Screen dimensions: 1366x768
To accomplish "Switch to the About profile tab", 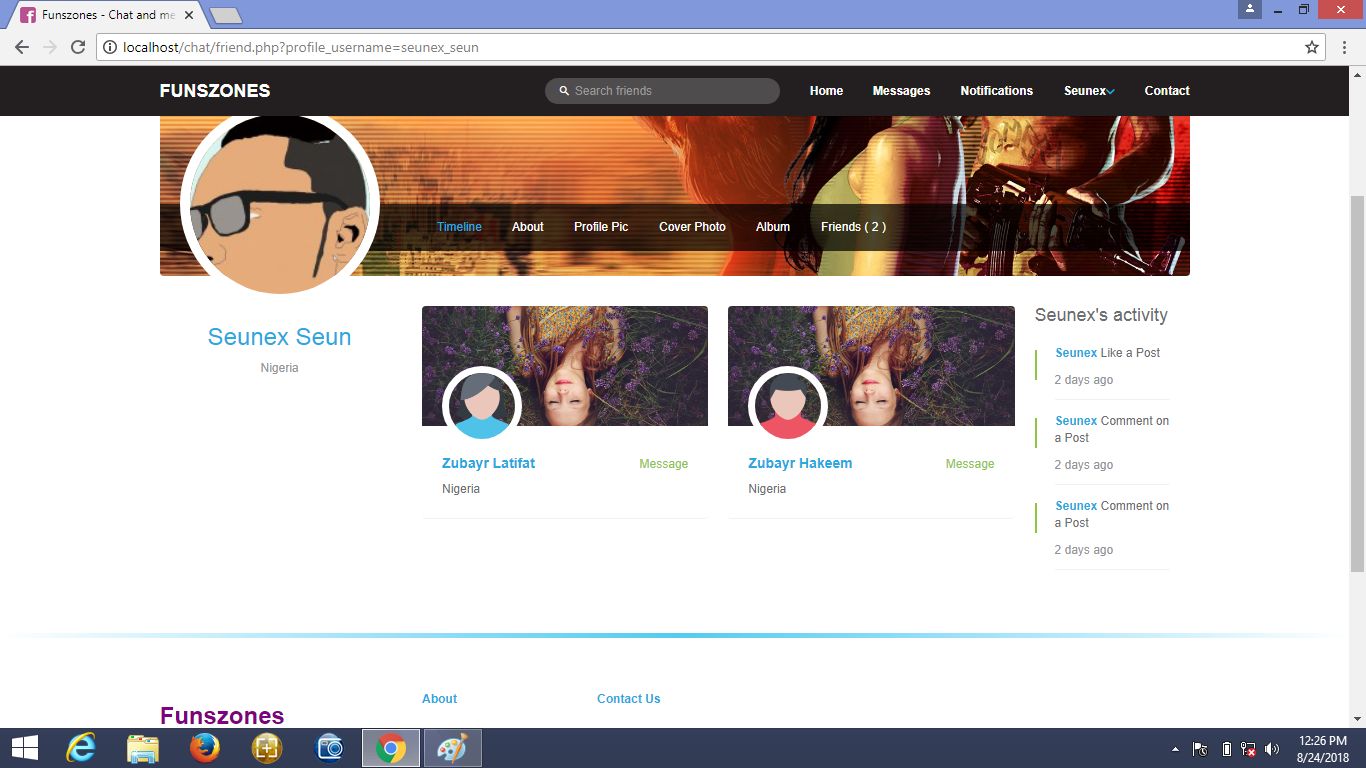I will 528,227.
